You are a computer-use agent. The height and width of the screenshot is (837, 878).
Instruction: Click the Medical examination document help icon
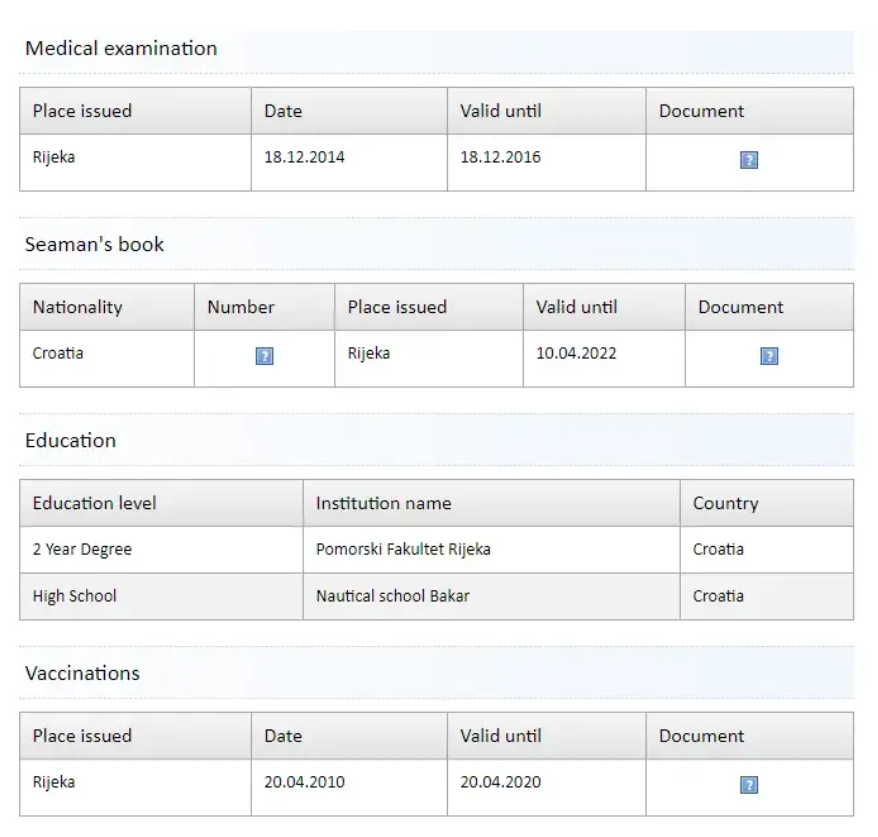pyautogui.click(x=749, y=160)
